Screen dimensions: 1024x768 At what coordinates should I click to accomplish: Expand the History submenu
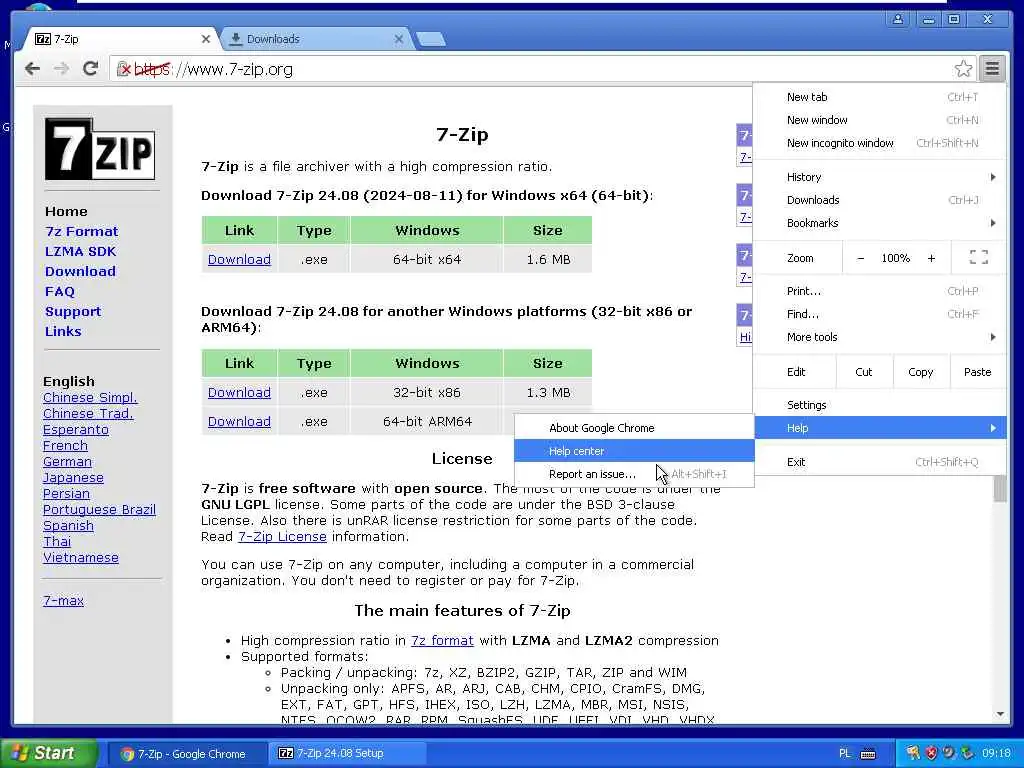point(880,177)
